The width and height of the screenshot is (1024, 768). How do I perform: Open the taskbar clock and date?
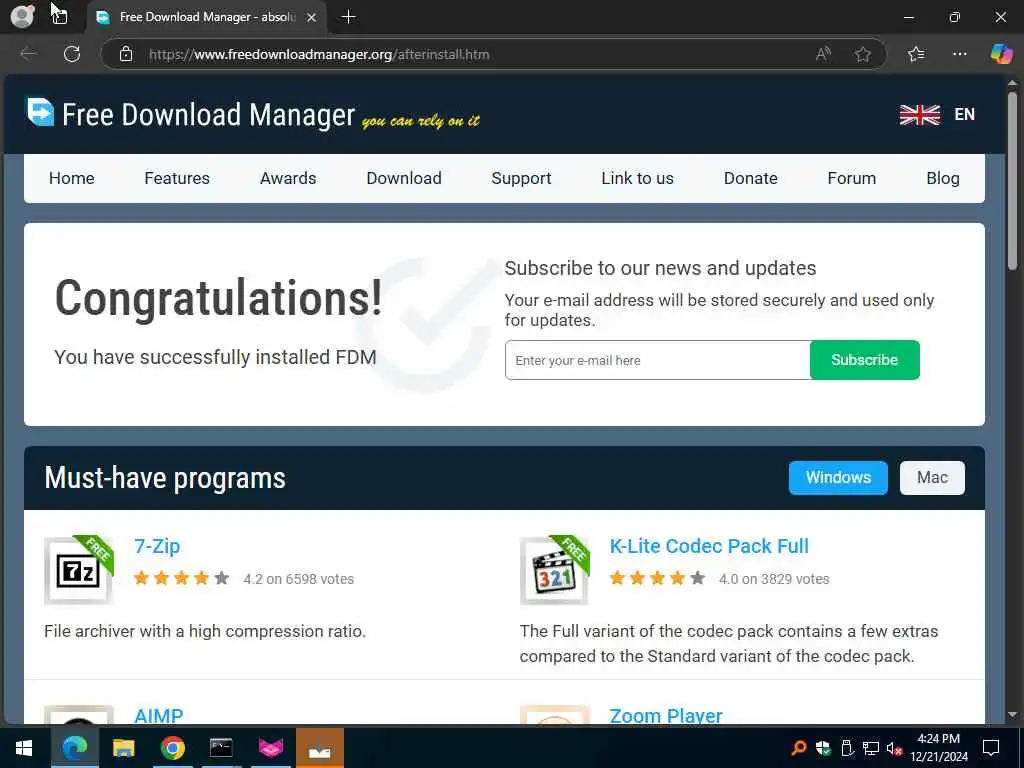[939, 748]
